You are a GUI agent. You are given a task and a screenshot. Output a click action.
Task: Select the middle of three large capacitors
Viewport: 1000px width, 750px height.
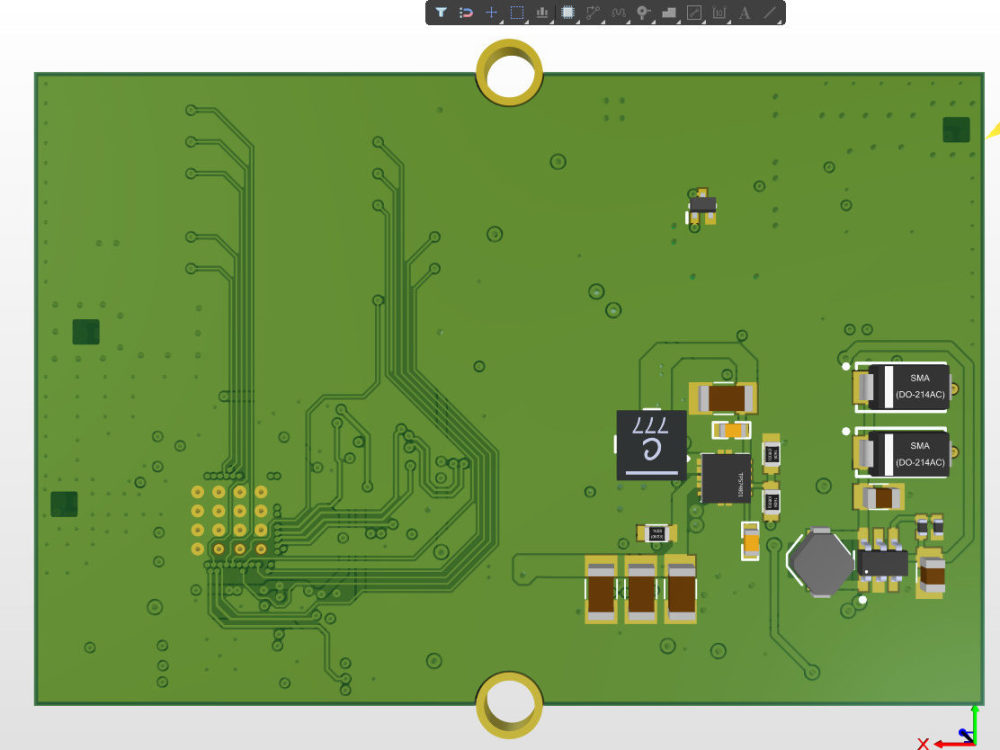[x=641, y=590]
